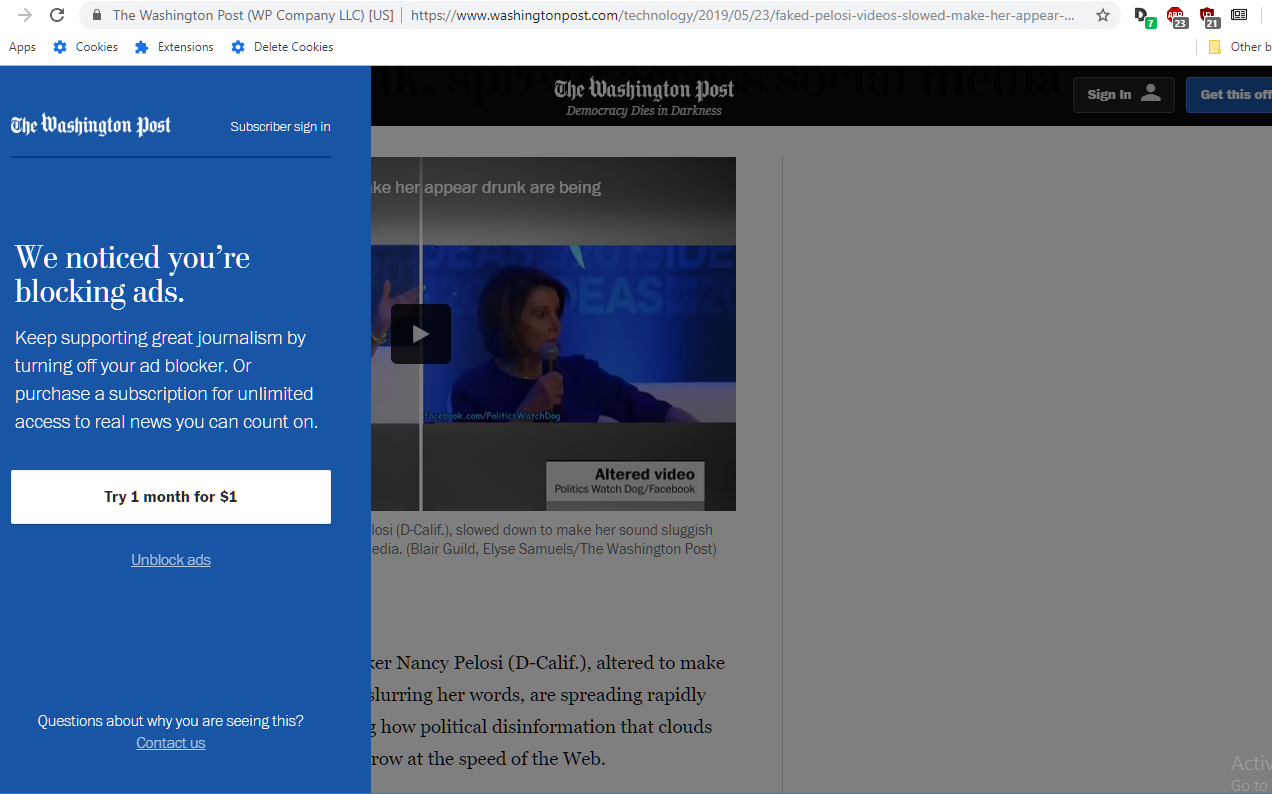Open the extension icon with green 7 badge

pyautogui.click(x=1143, y=16)
